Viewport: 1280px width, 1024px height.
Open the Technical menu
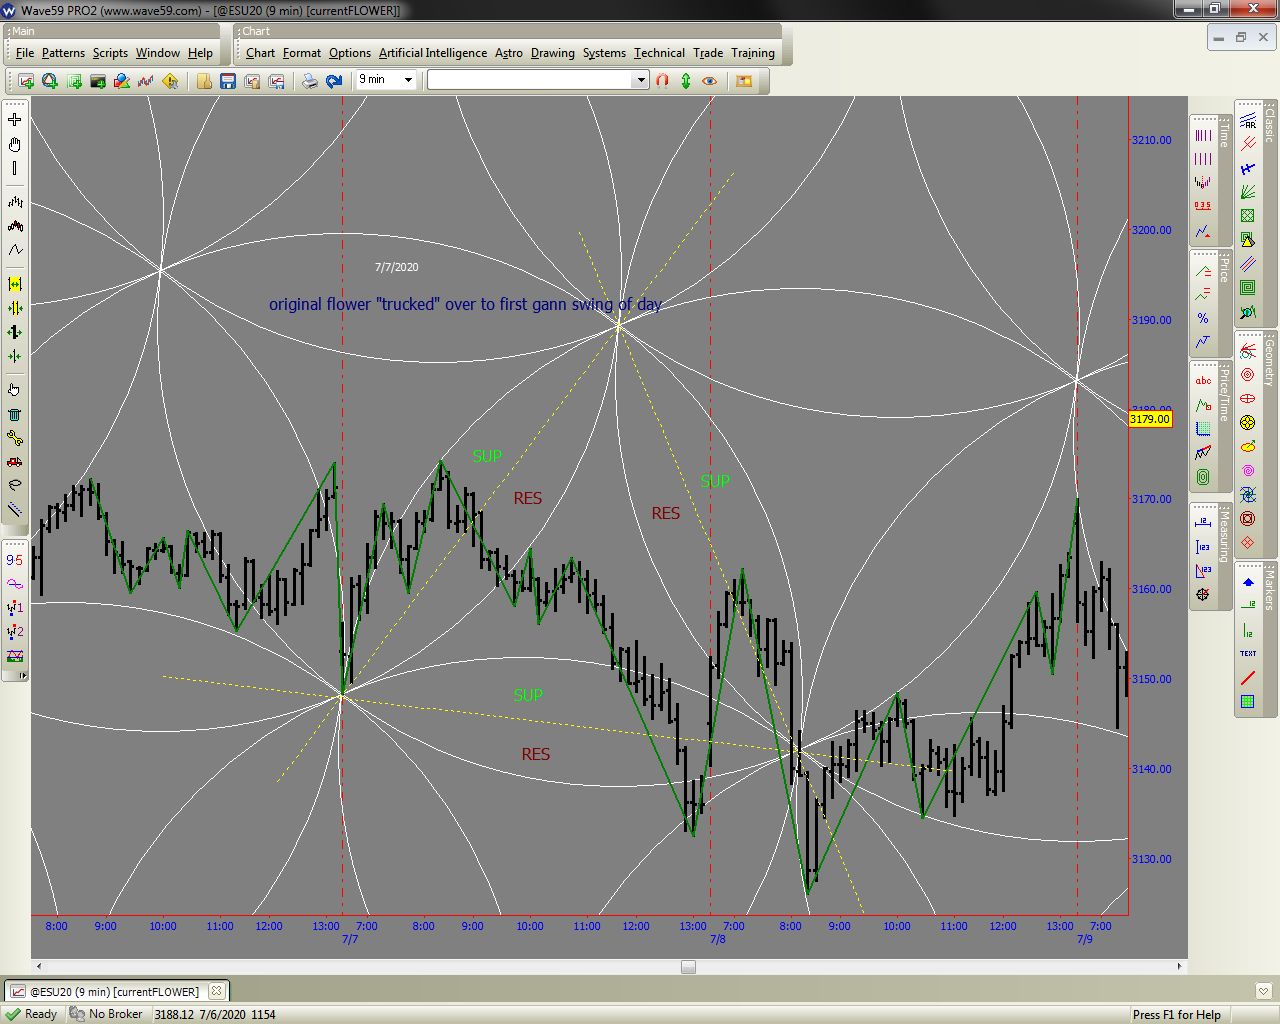coord(659,53)
